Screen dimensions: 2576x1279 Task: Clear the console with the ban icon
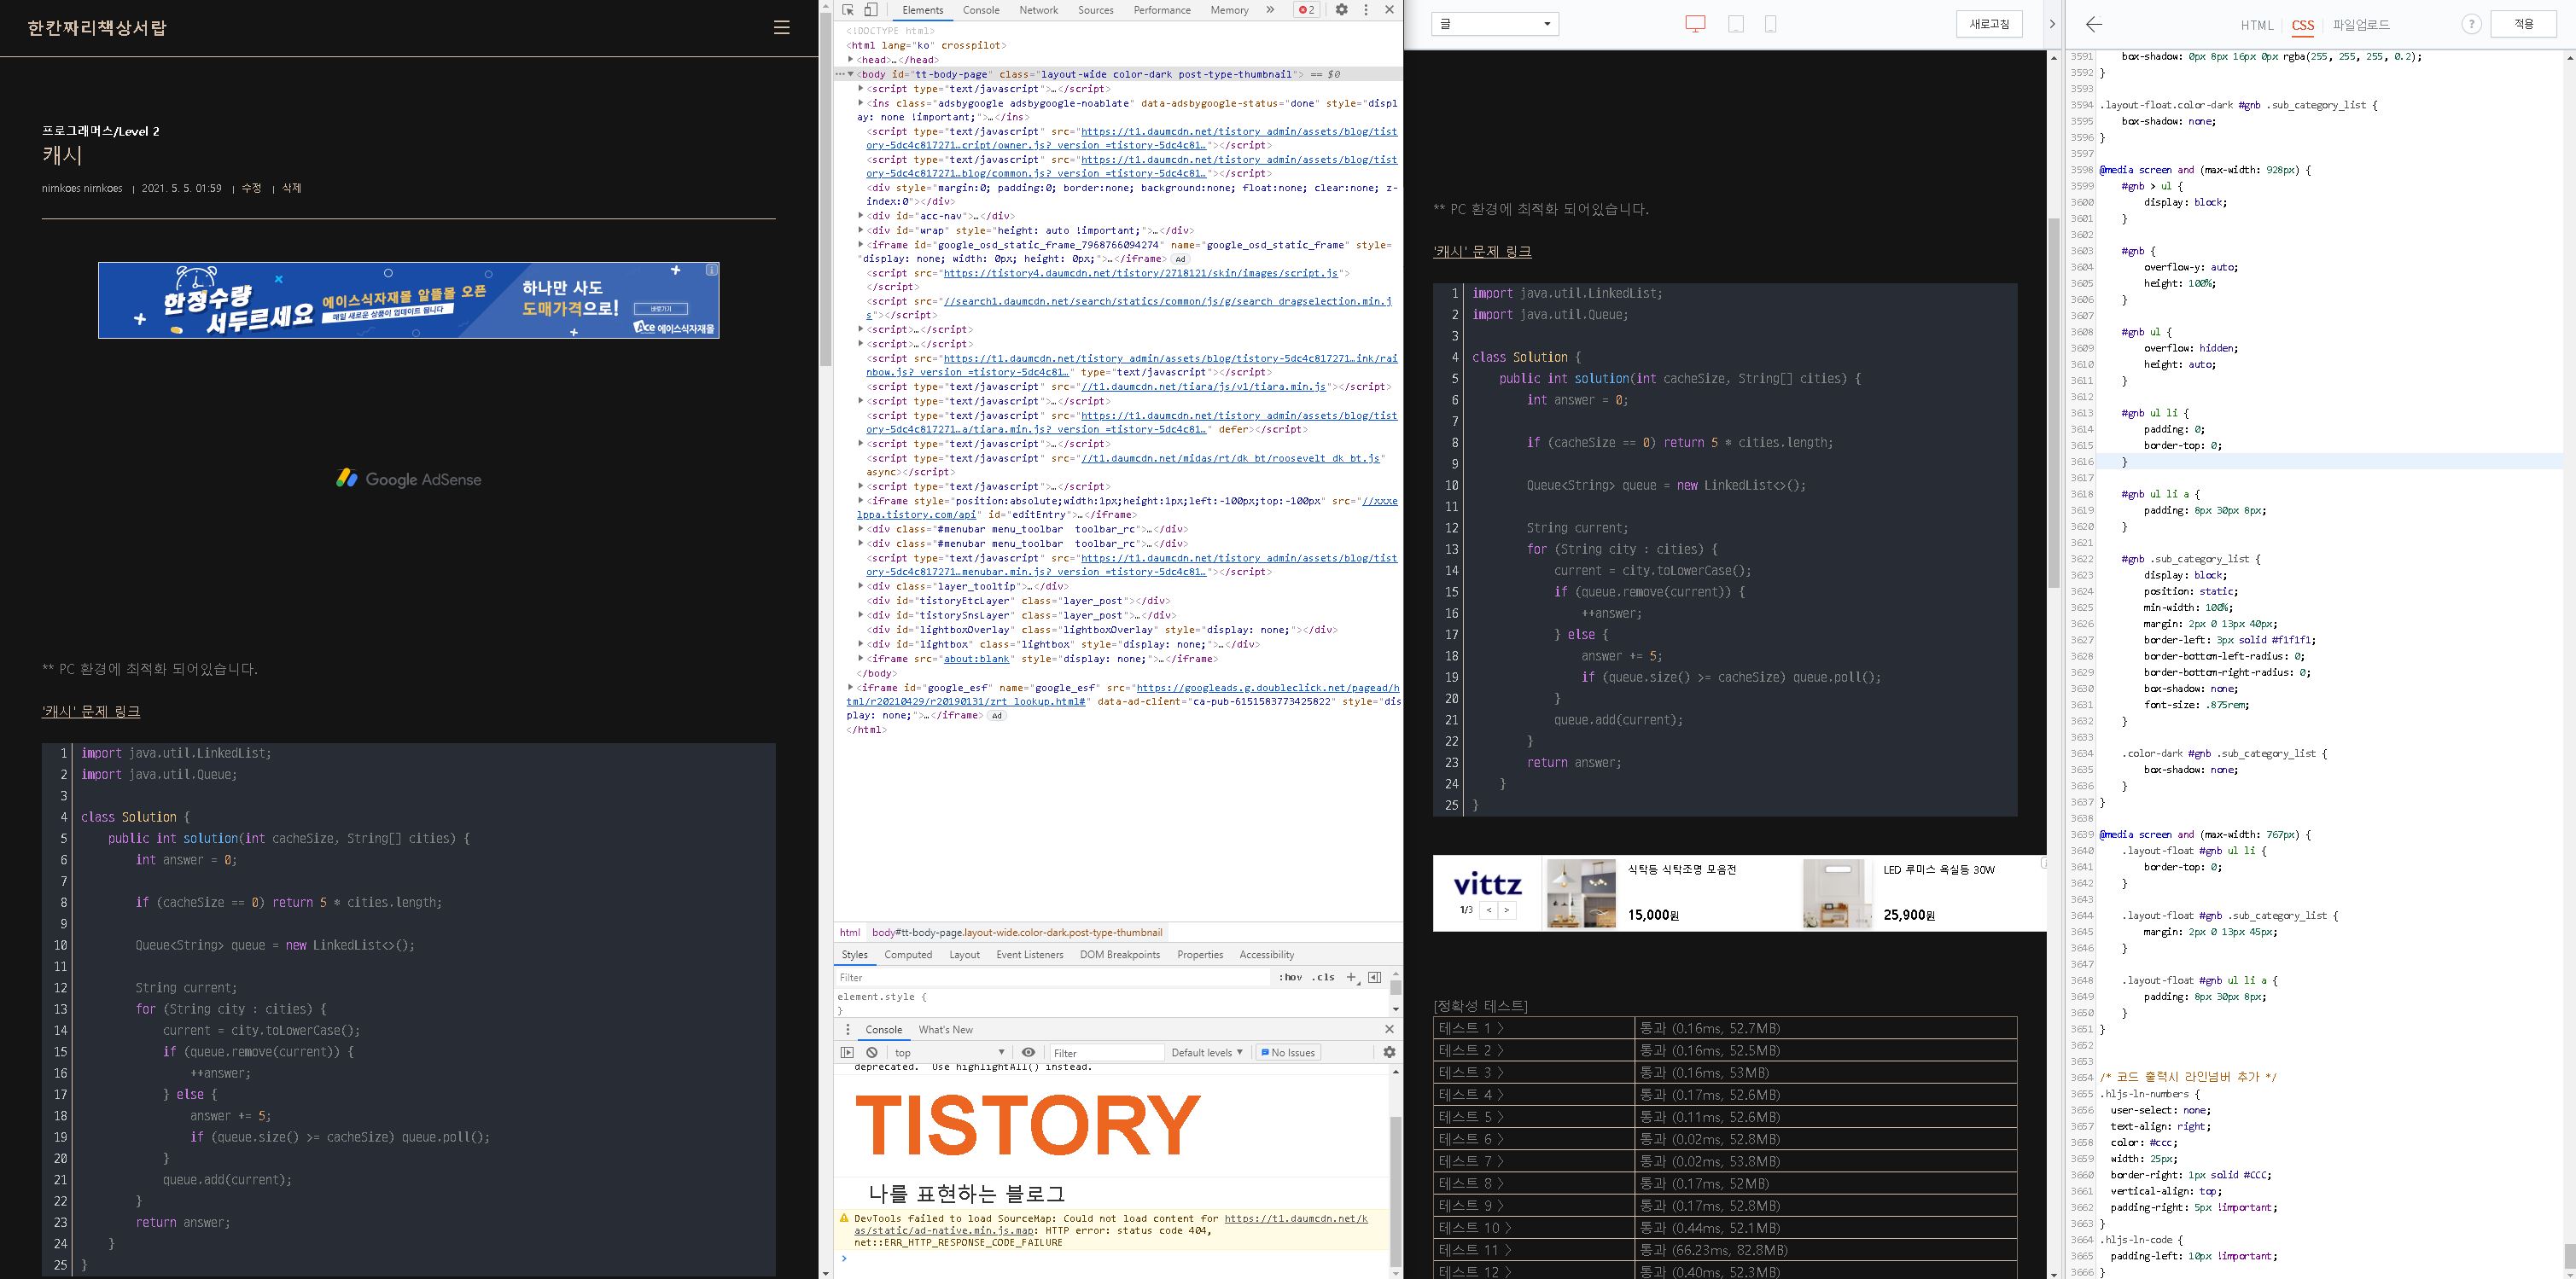tap(872, 1052)
